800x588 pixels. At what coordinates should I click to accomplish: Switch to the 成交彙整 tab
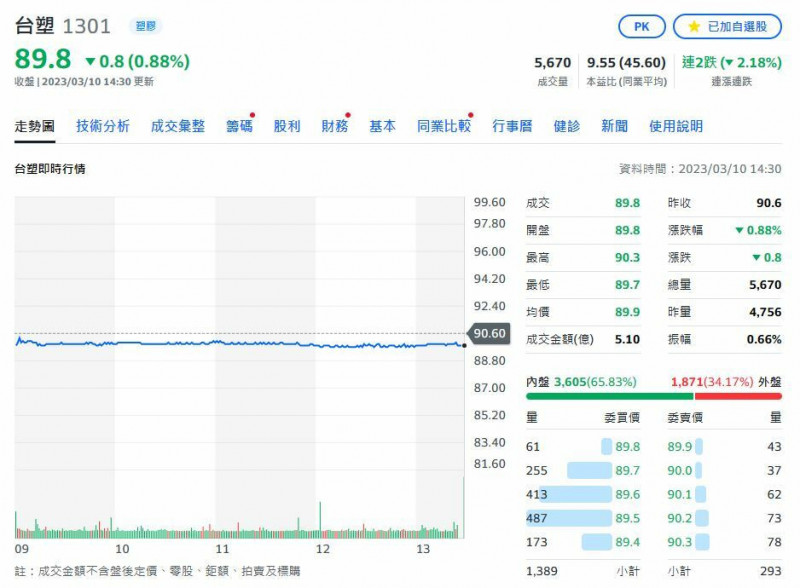[178, 126]
